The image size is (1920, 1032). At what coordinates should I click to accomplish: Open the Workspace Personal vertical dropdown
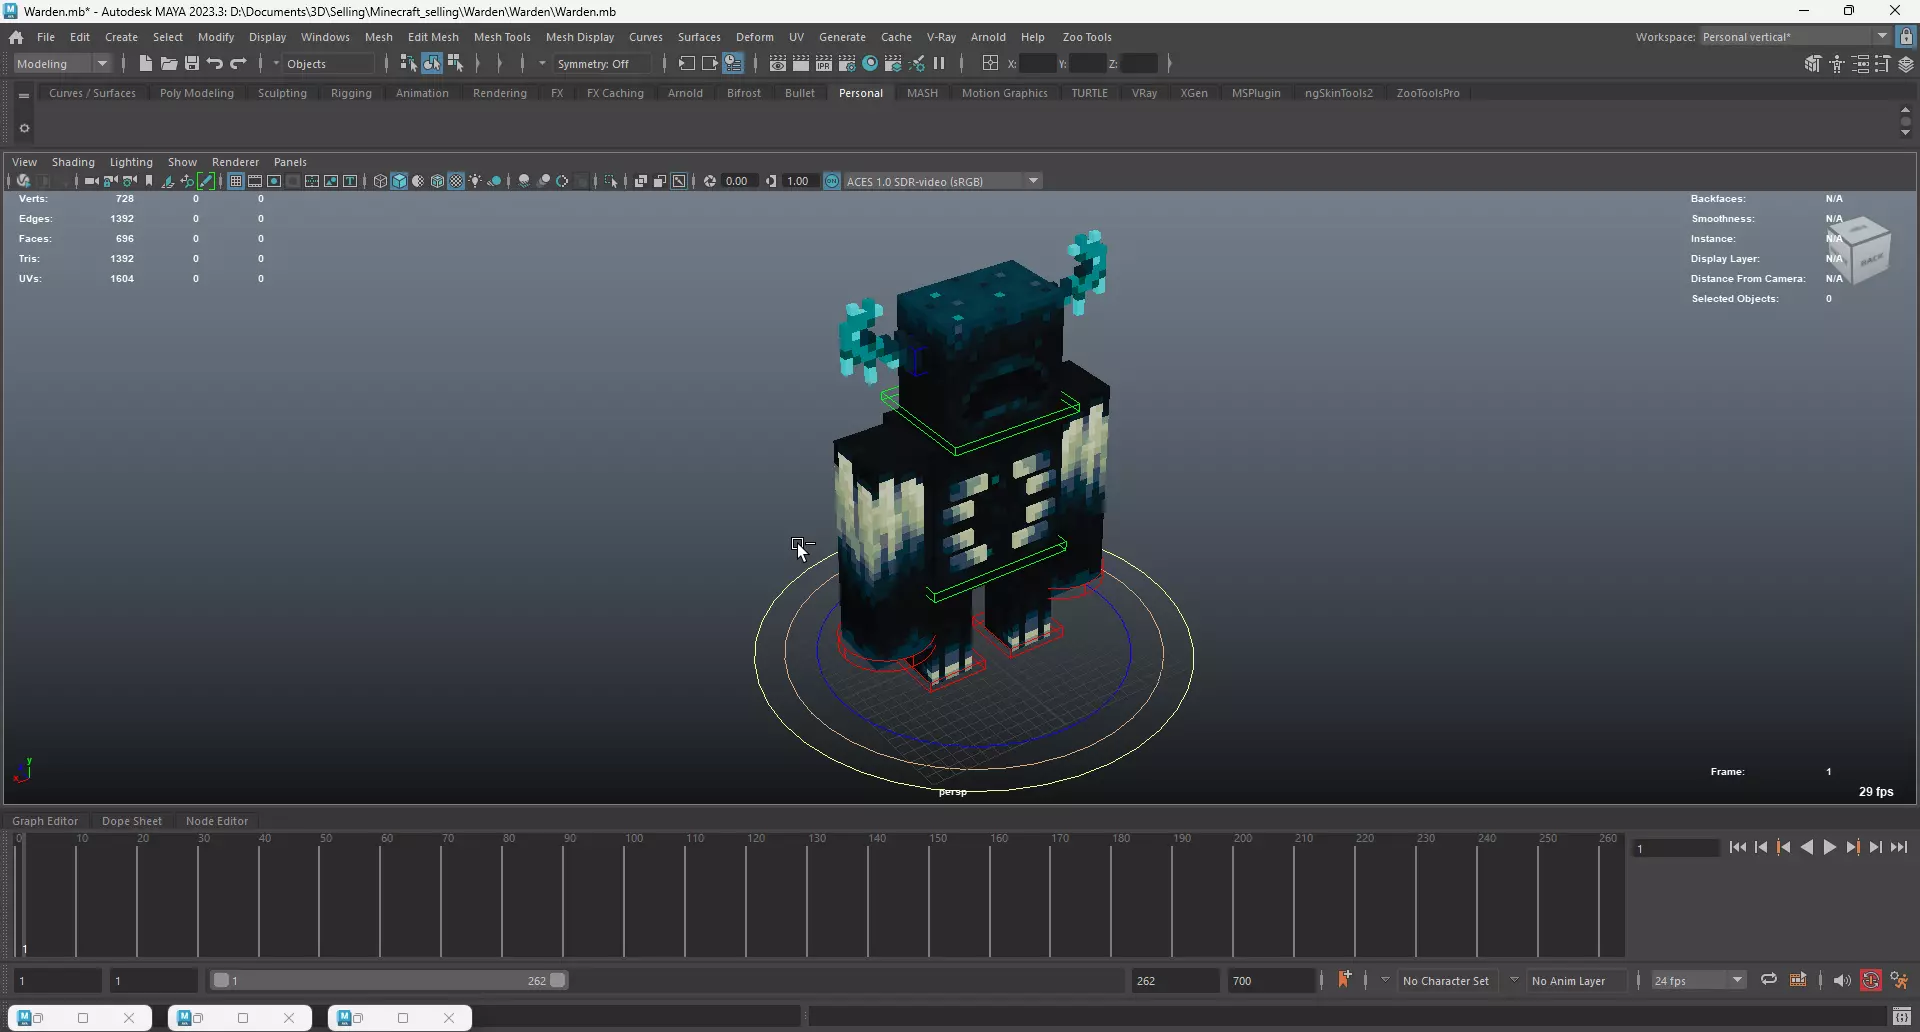(1796, 37)
